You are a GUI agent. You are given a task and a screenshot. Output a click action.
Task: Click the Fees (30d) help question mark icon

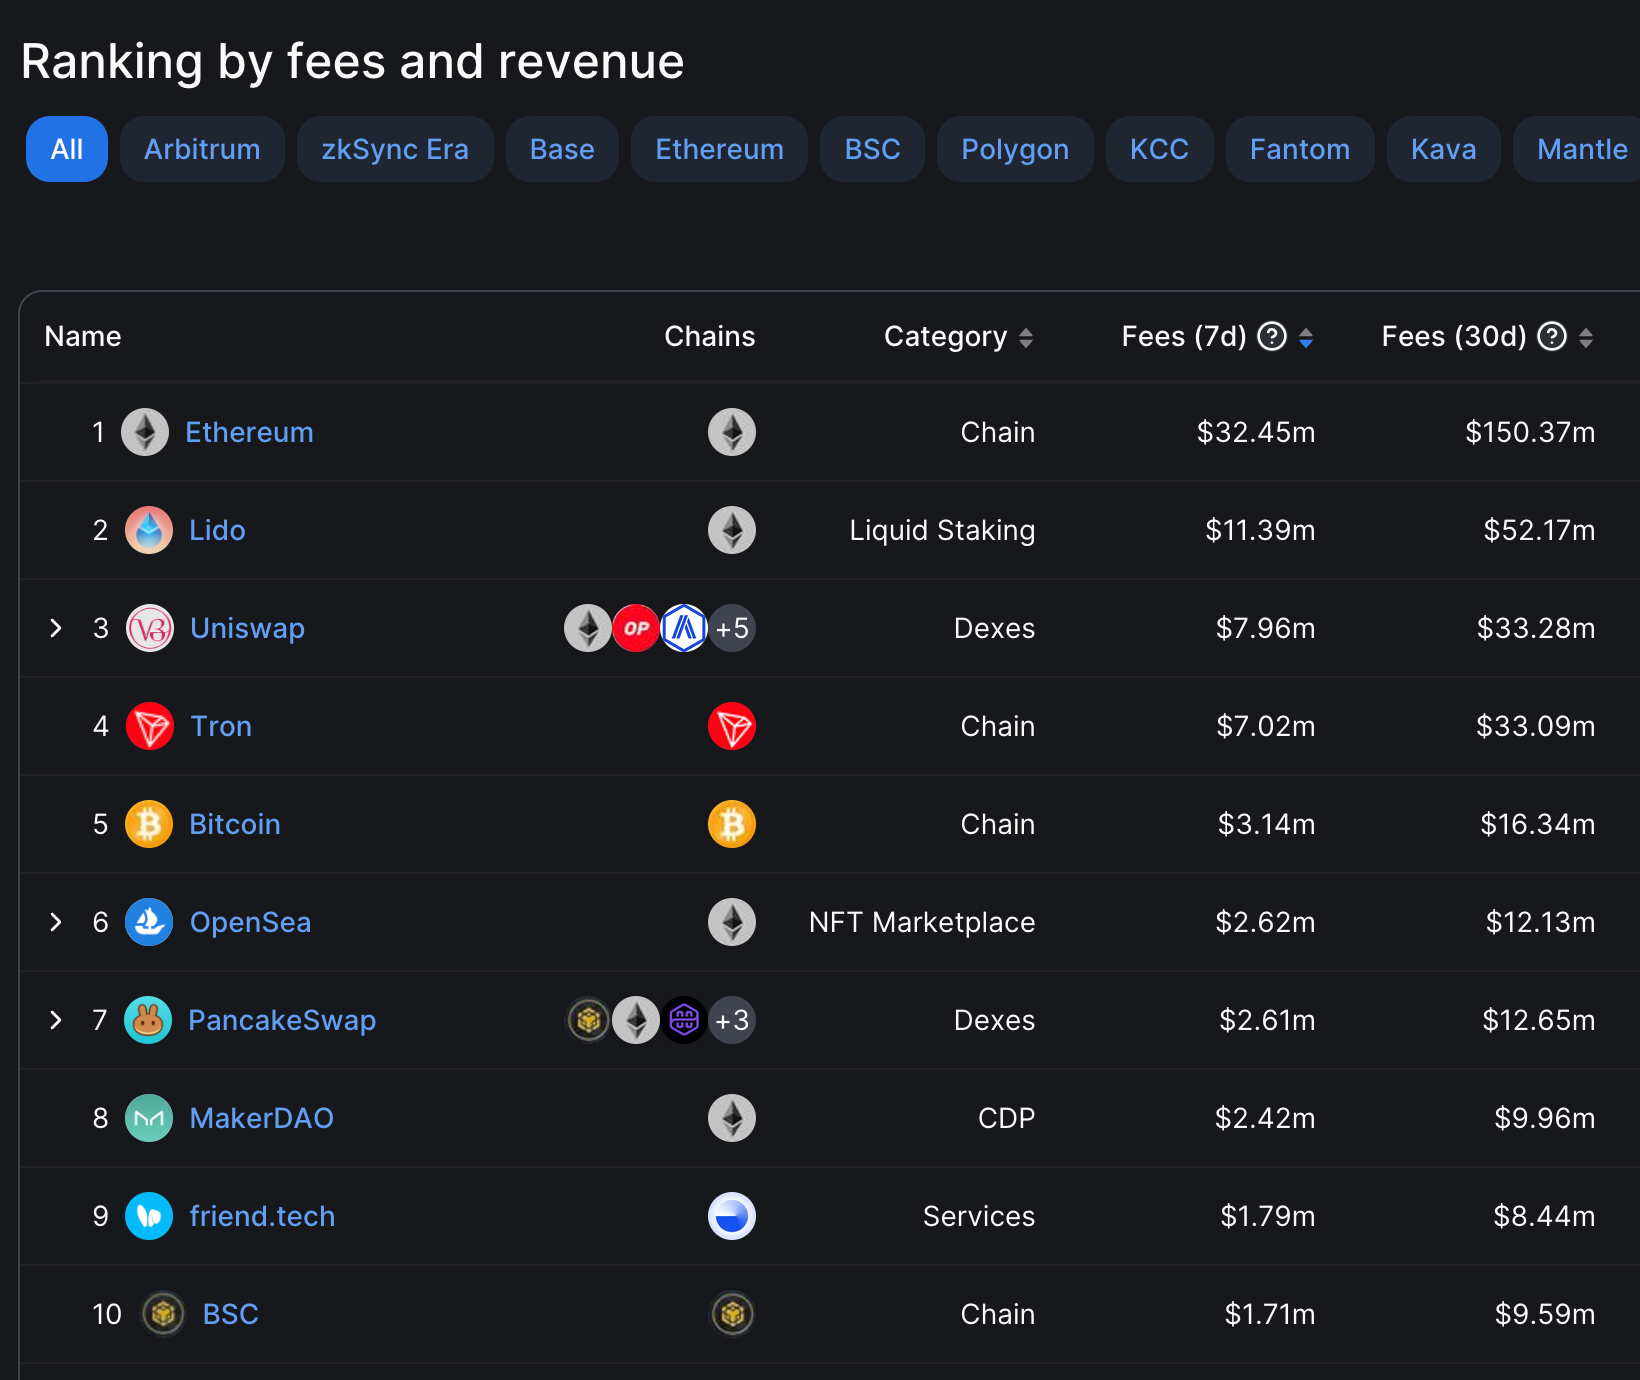tap(1552, 337)
